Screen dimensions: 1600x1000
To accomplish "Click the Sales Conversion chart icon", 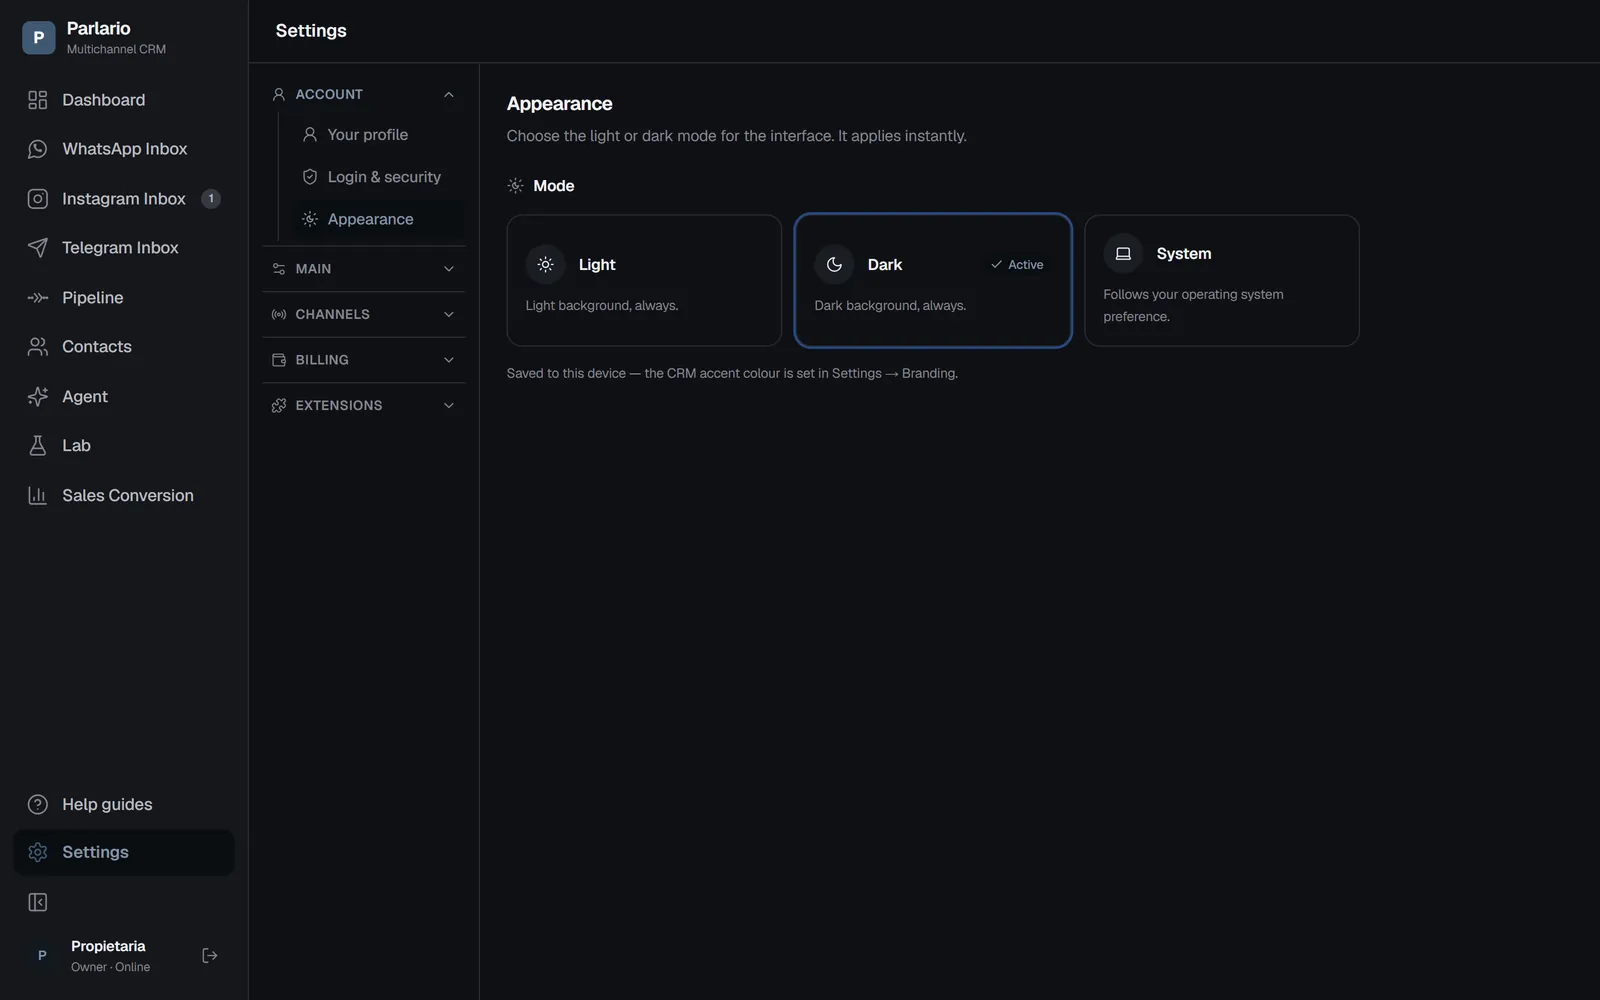I will [x=38, y=496].
